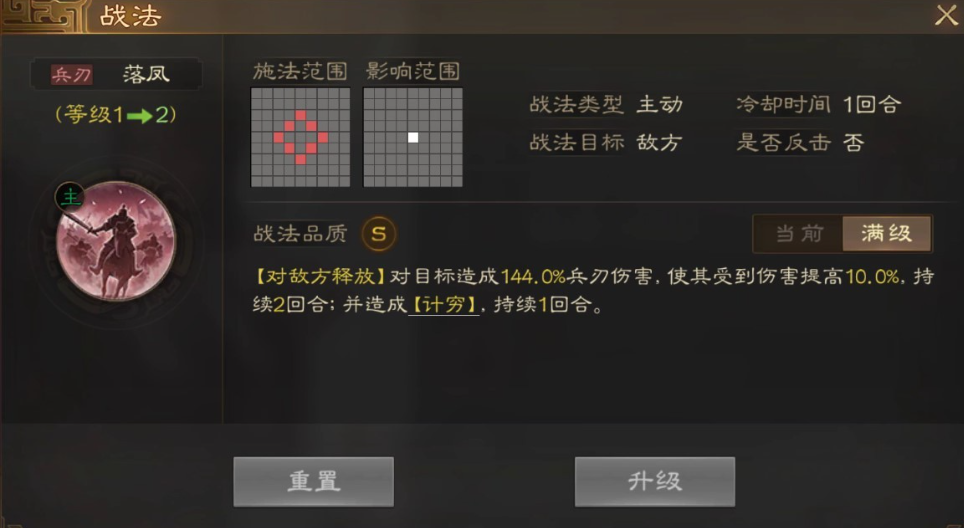964x528 pixels.
Task: Click the green 主 badge on portrait
Action: click(x=70, y=197)
